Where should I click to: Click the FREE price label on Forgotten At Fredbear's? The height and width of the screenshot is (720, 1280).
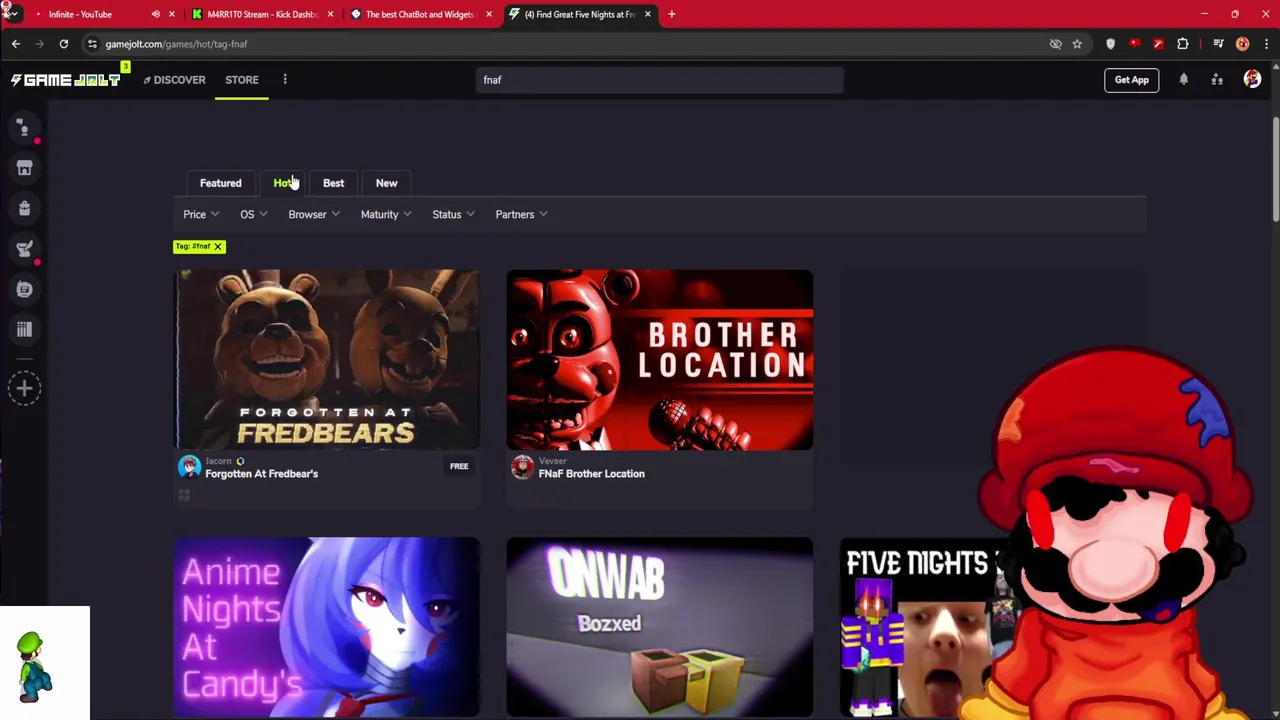459,466
